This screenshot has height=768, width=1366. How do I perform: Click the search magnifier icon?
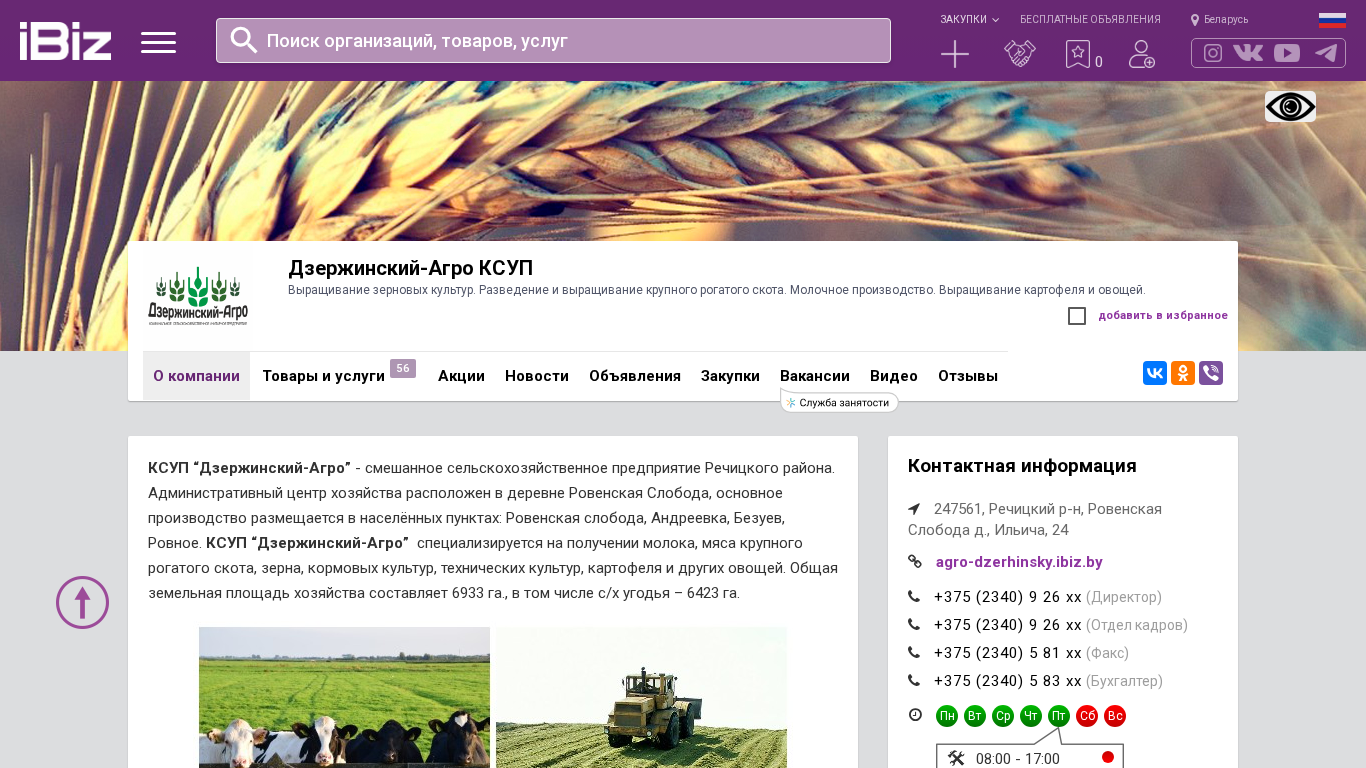244,40
